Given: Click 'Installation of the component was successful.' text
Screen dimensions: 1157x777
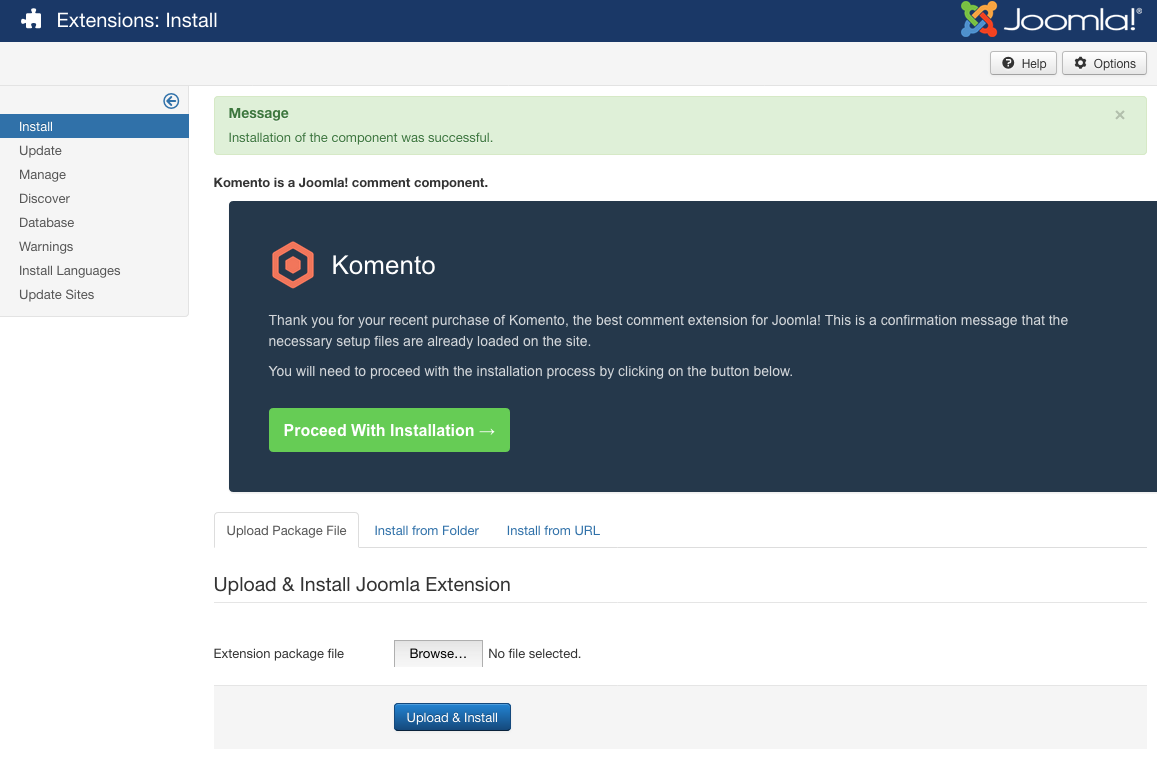Looking at the screenshot, I should (361, 138).
